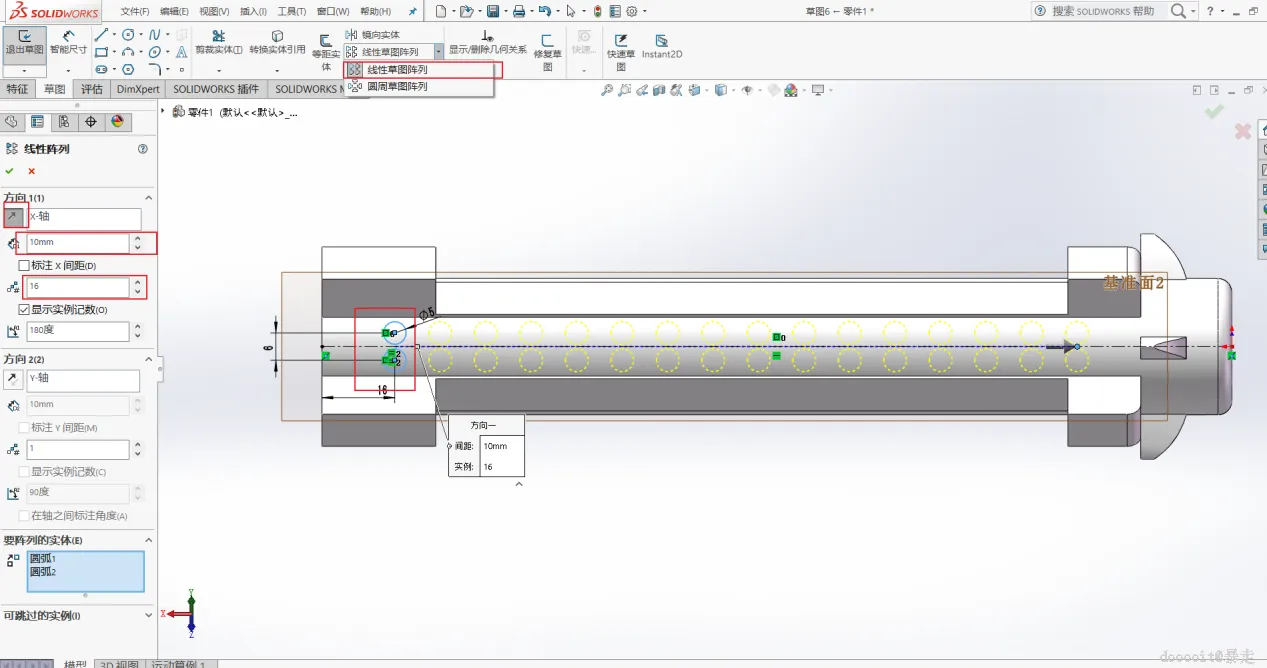
Task: Click the Instant2D icon
Action: tap(661, 46)
